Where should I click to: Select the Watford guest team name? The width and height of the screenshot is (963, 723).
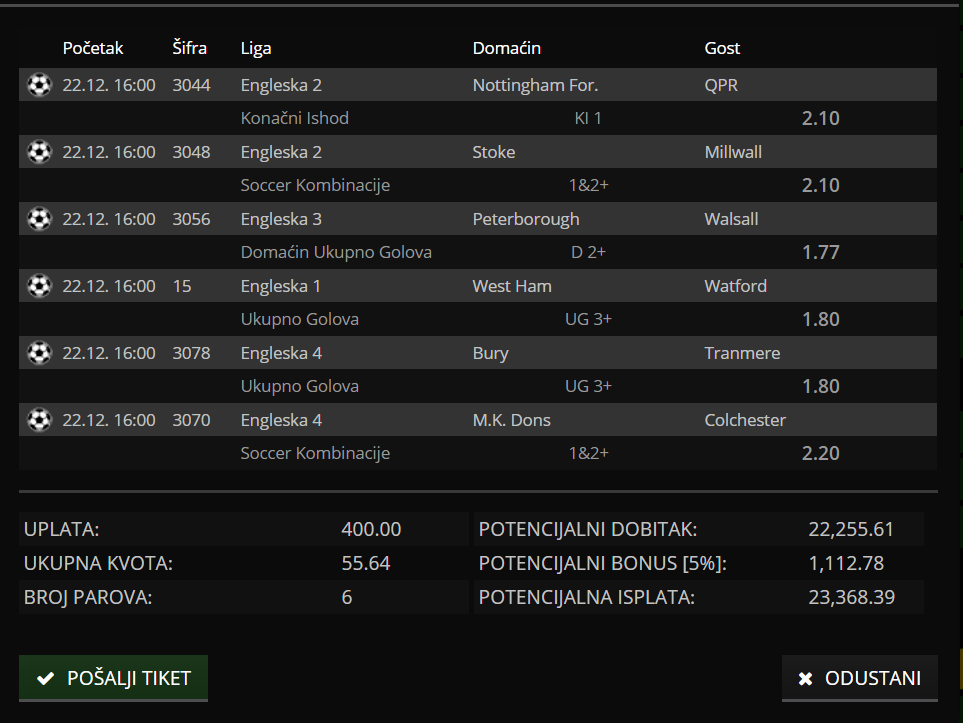pos(736,286)
